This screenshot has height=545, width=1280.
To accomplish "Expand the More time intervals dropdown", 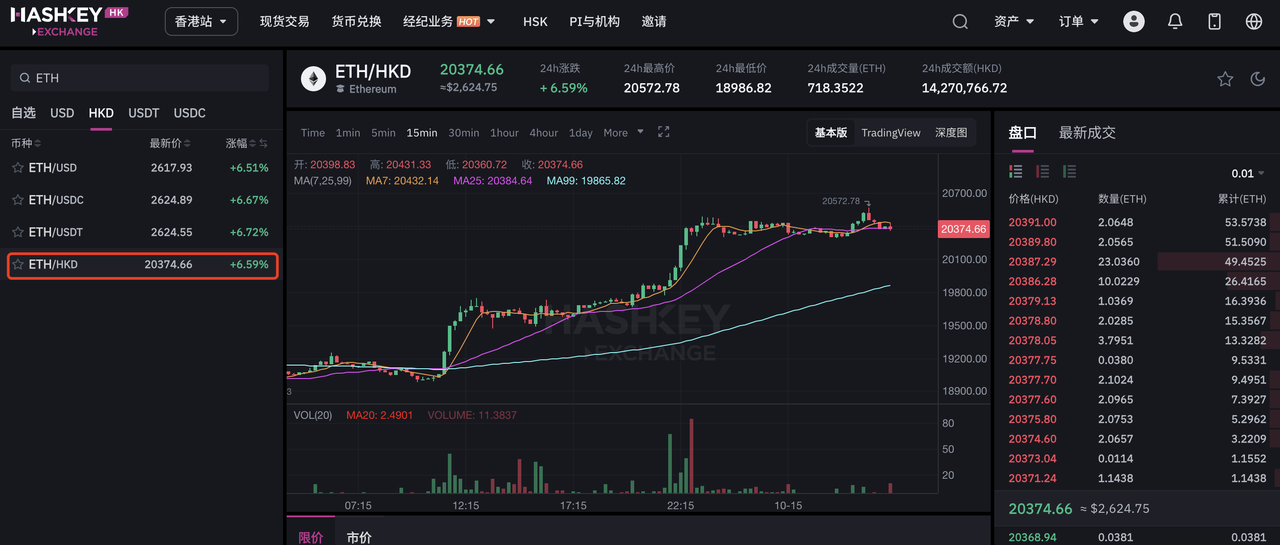I will click(623, 132).
